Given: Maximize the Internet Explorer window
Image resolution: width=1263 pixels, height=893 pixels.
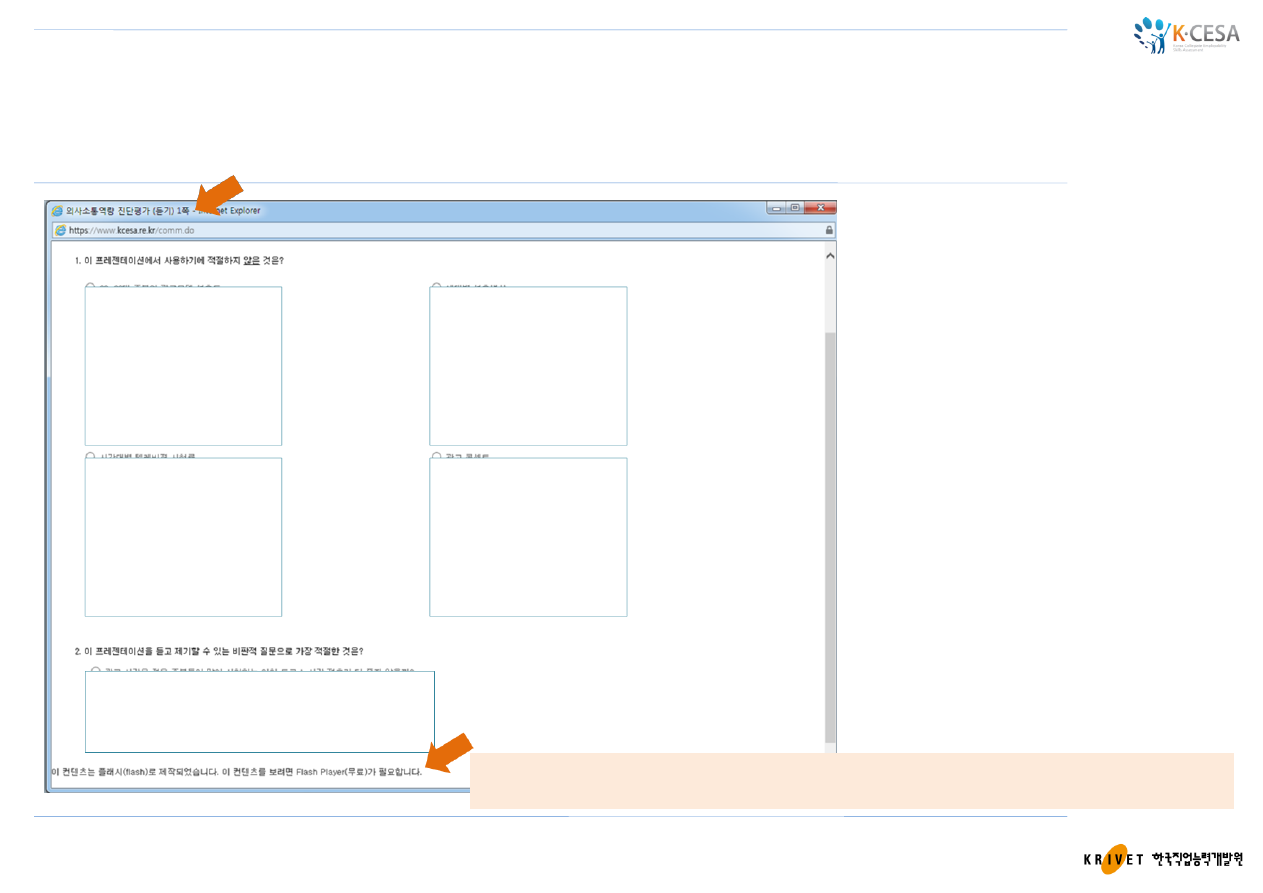Looking at the screenshot, I should (795, 208).
